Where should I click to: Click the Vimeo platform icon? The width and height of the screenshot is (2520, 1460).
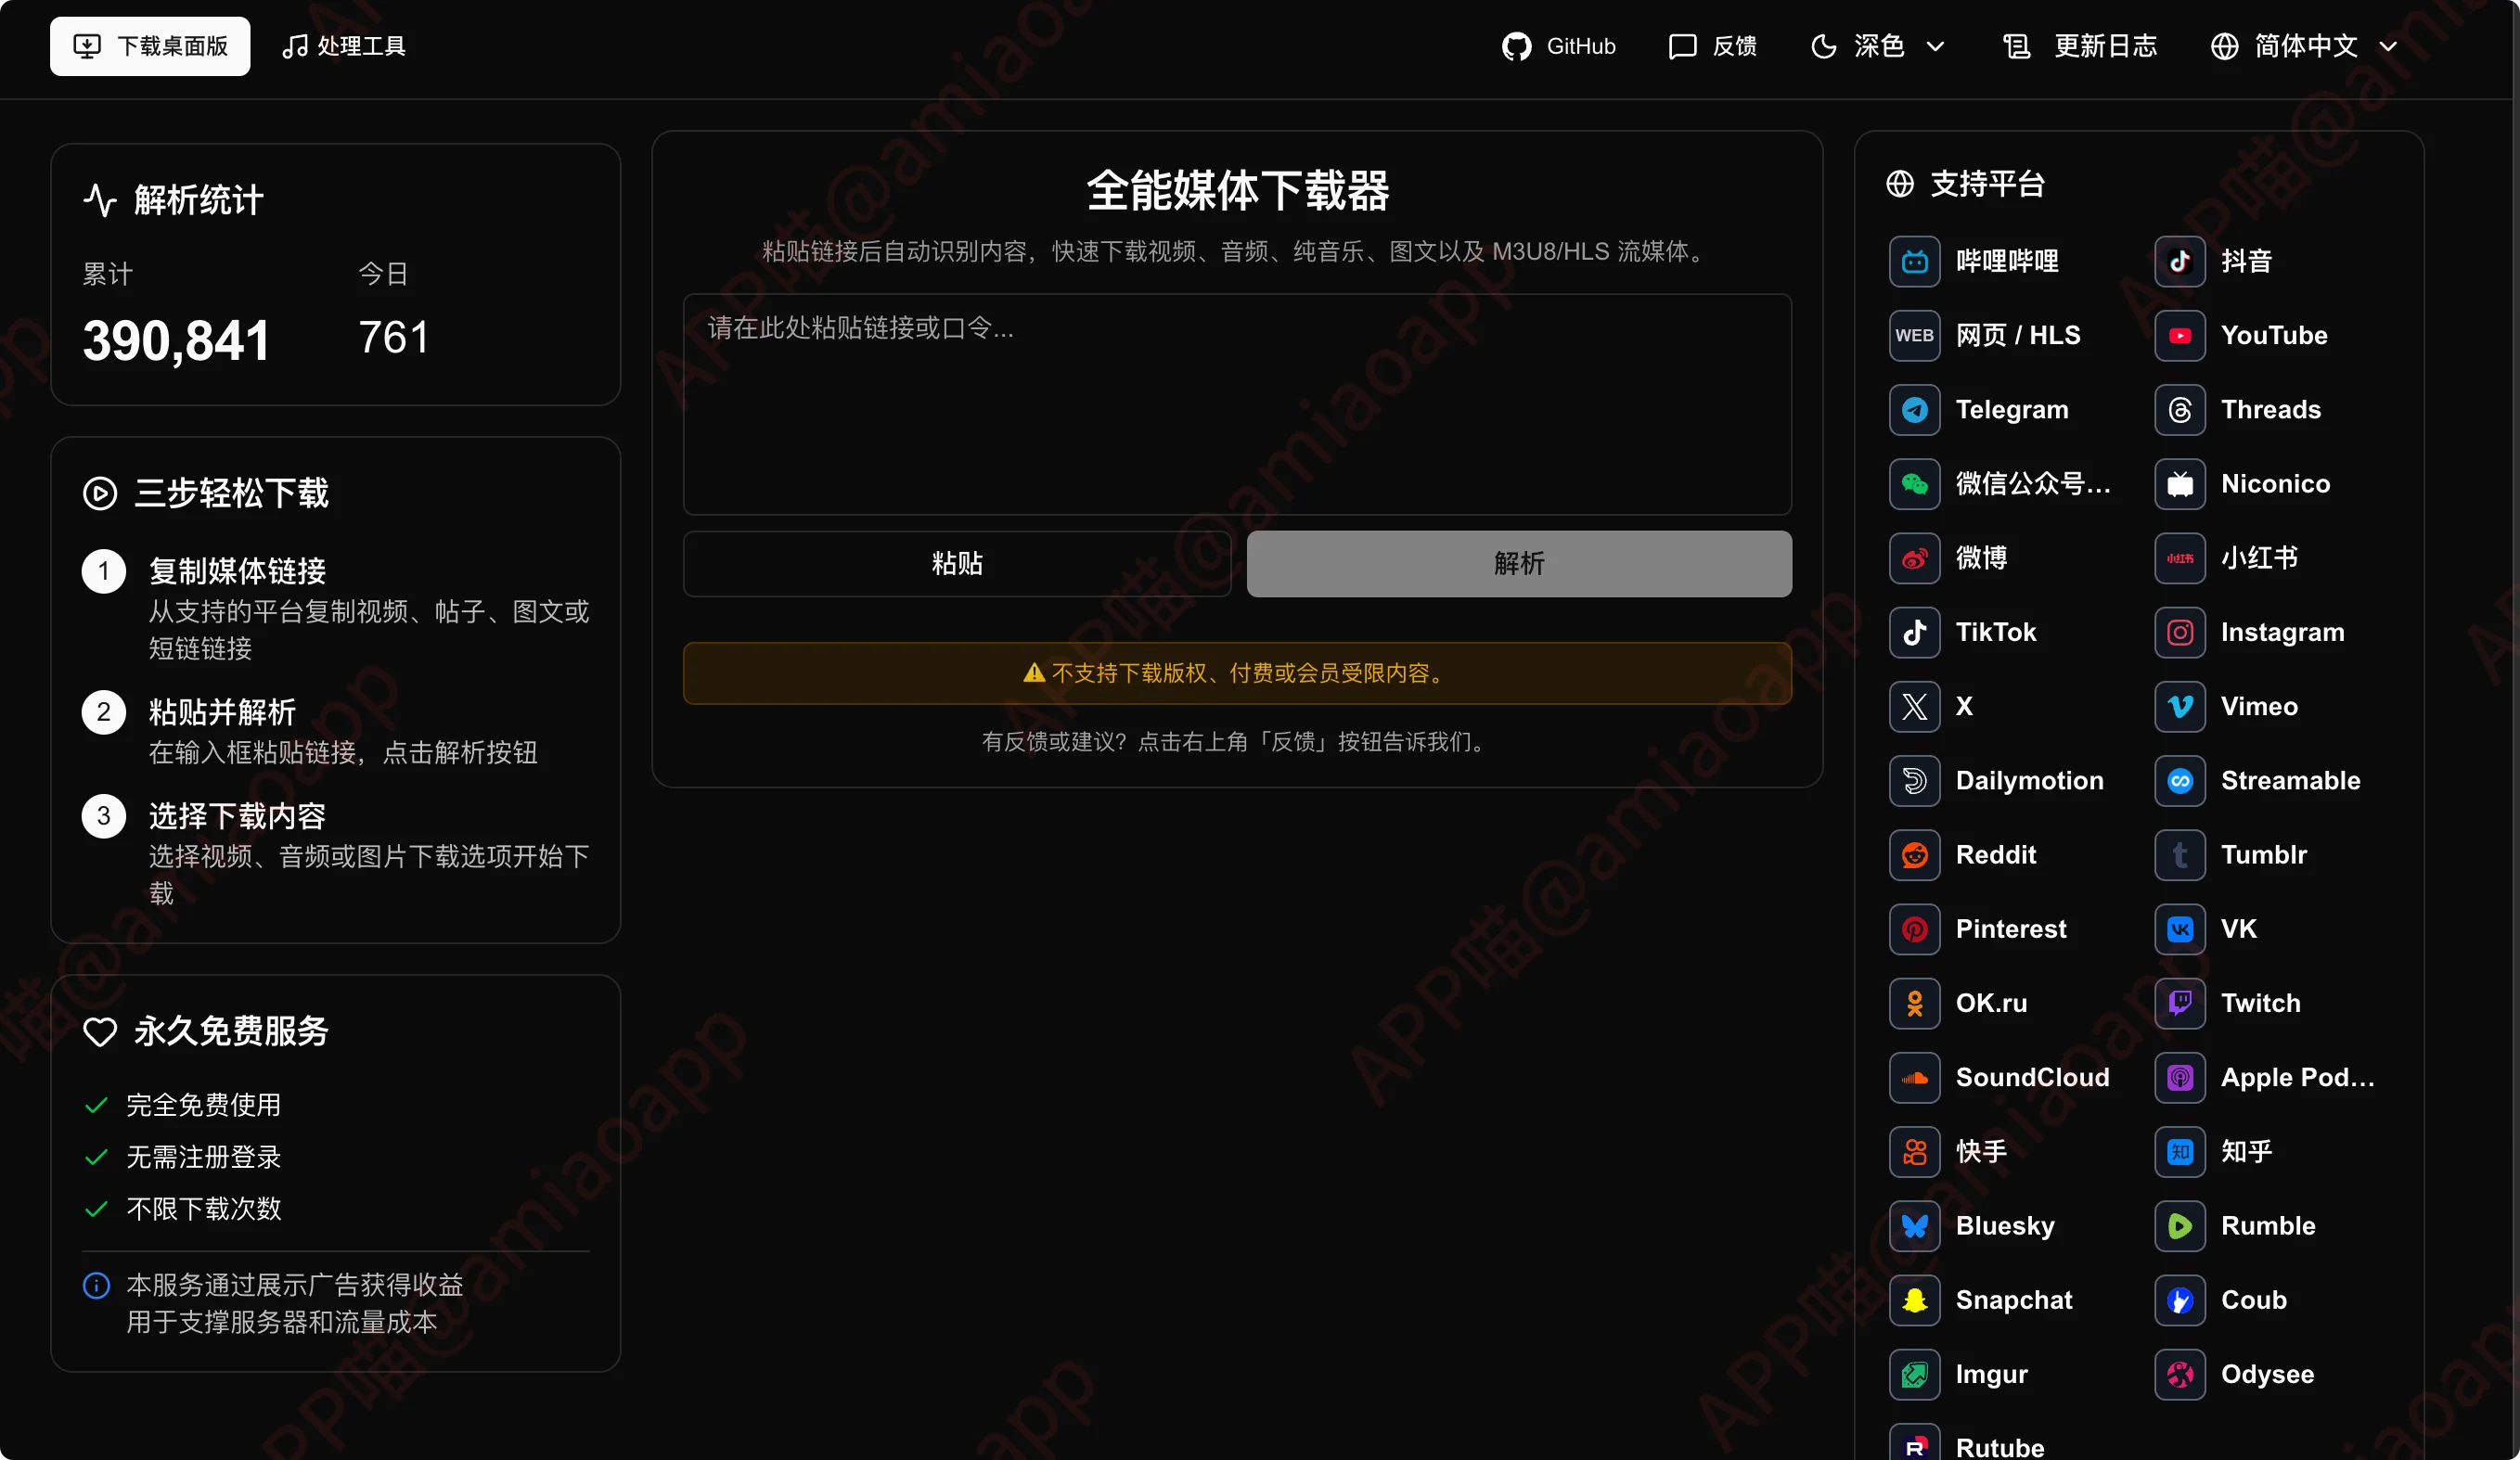point(2179,706)
